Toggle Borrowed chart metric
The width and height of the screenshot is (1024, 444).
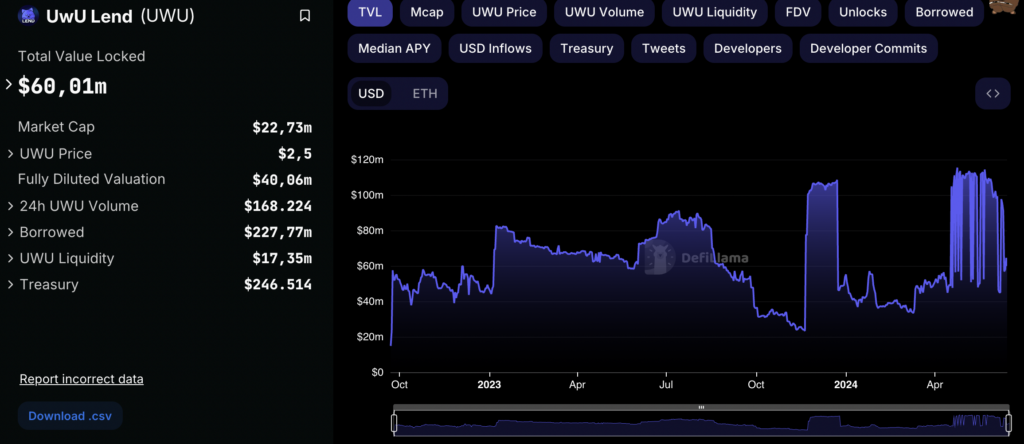[944, 12]
